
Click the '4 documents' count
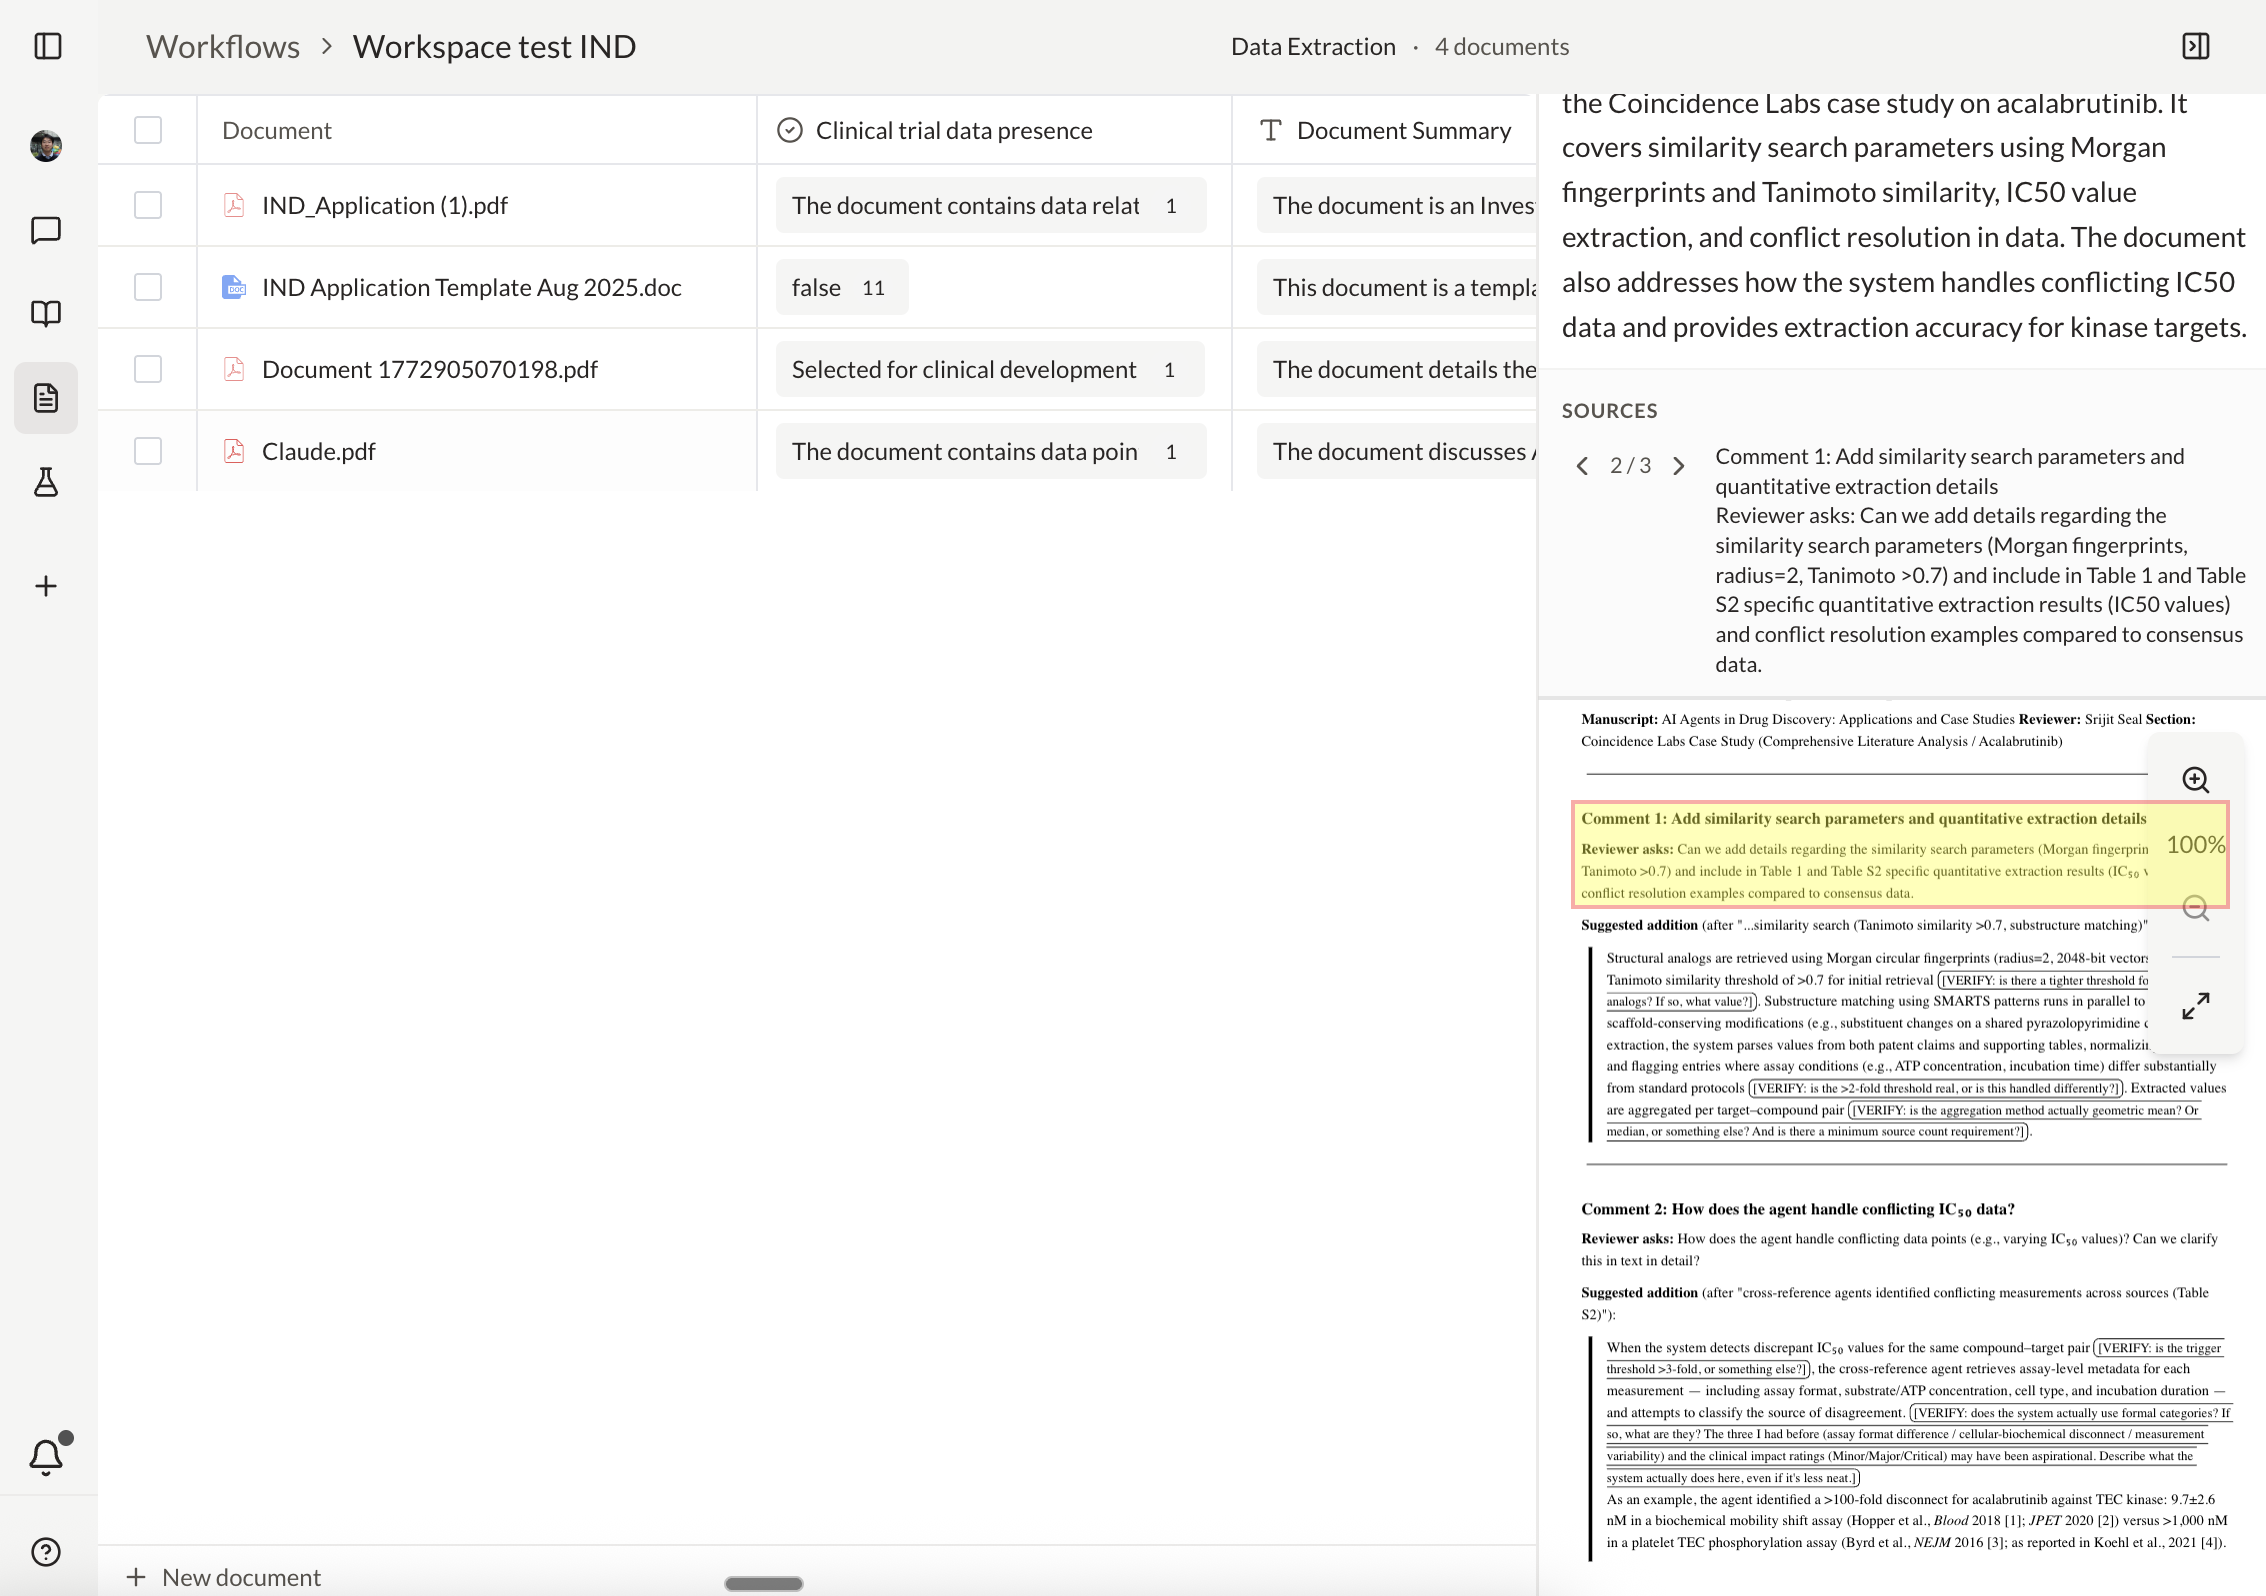coord(1502,47)
